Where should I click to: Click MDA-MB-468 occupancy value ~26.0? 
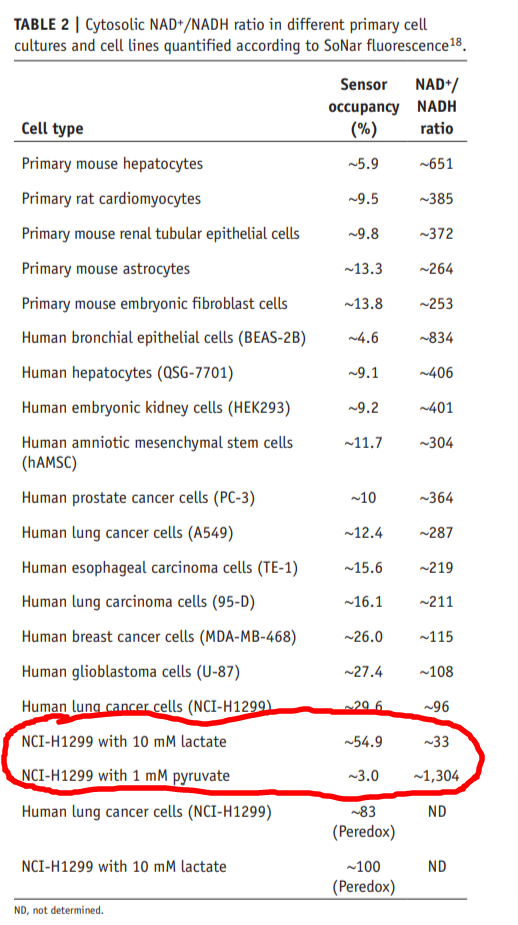363,637
